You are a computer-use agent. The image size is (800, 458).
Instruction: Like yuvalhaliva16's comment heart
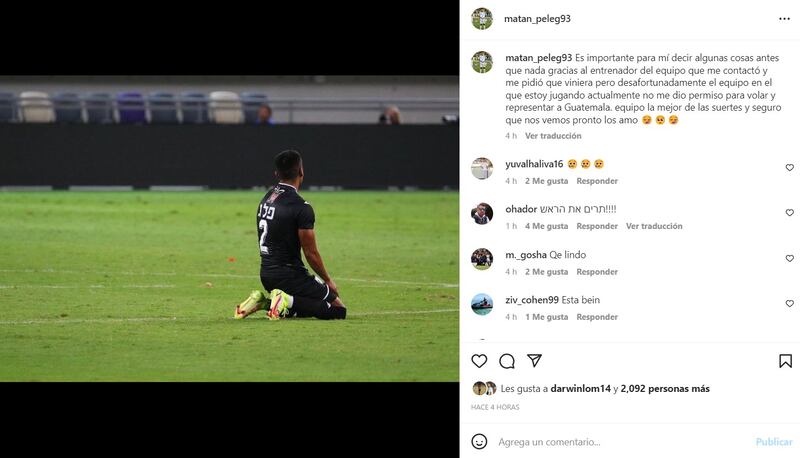[x=789, y=167]
